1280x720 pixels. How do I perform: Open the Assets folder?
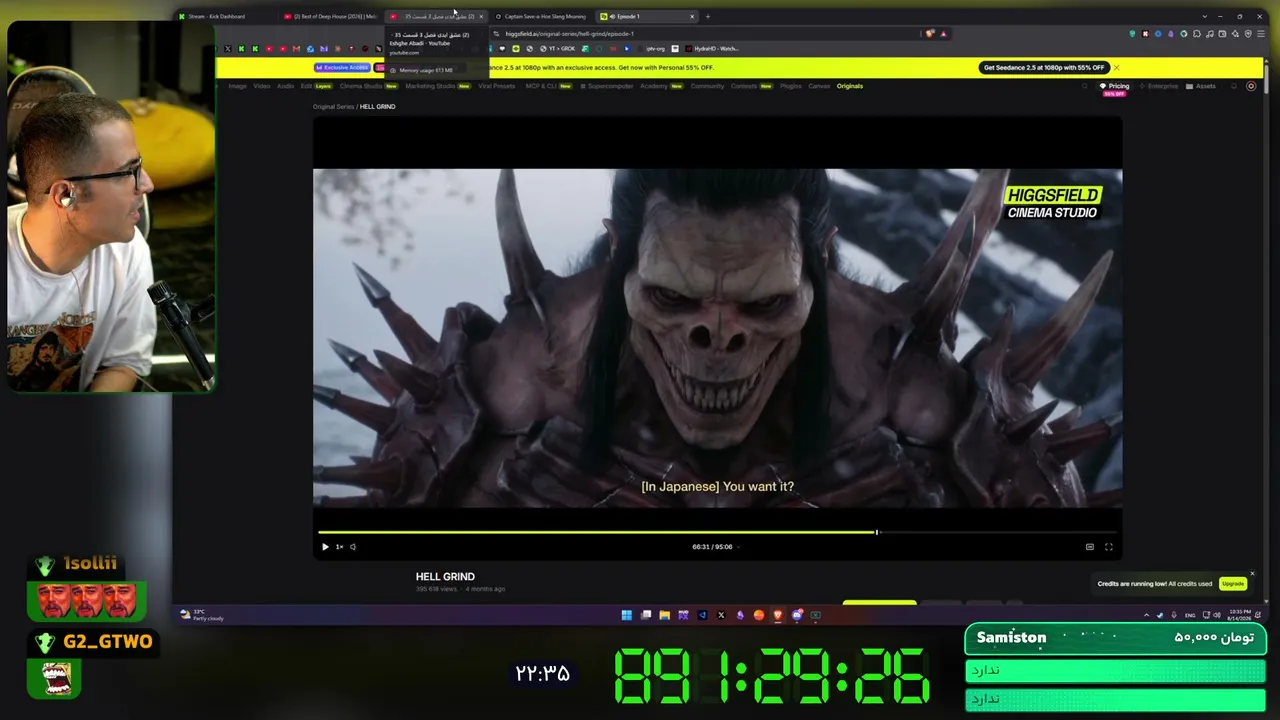1201,86
